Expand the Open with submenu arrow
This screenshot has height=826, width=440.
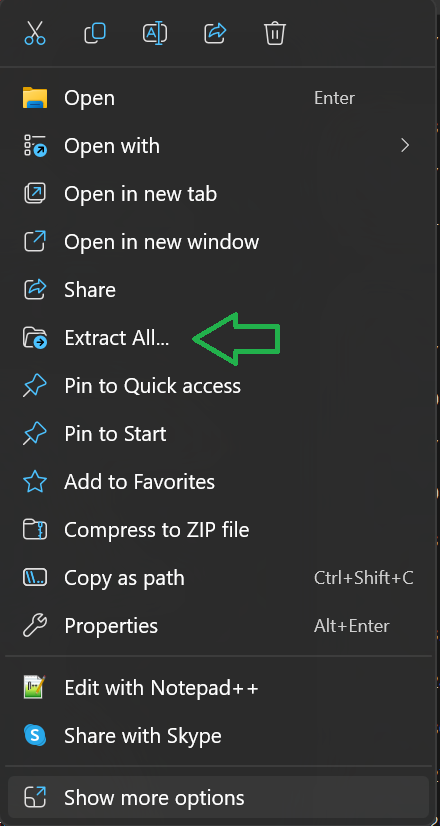point(405,145)
